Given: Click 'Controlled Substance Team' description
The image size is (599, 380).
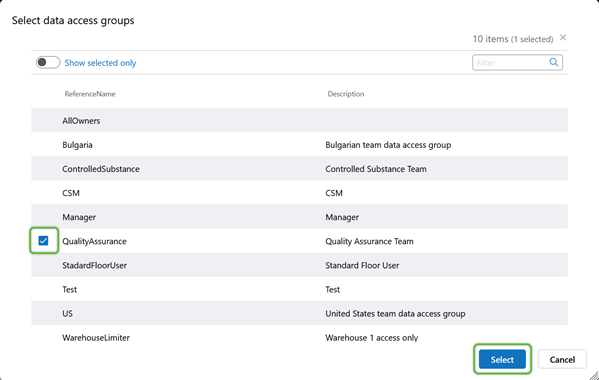Looking at the screenshot, I should coord(376,169).
